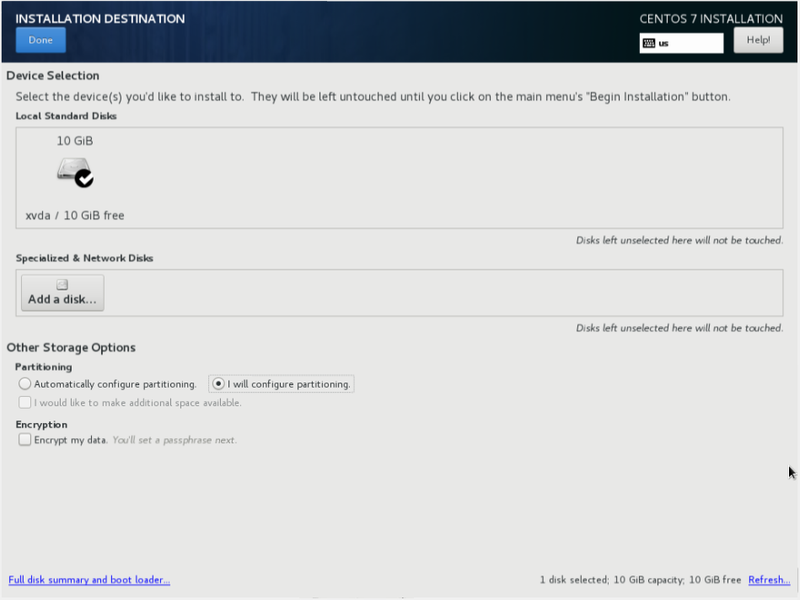The width and height of the screenshot is (800, 600).
Task: Select the xvda hard disk icon
Action: click(x=72, y=171)
